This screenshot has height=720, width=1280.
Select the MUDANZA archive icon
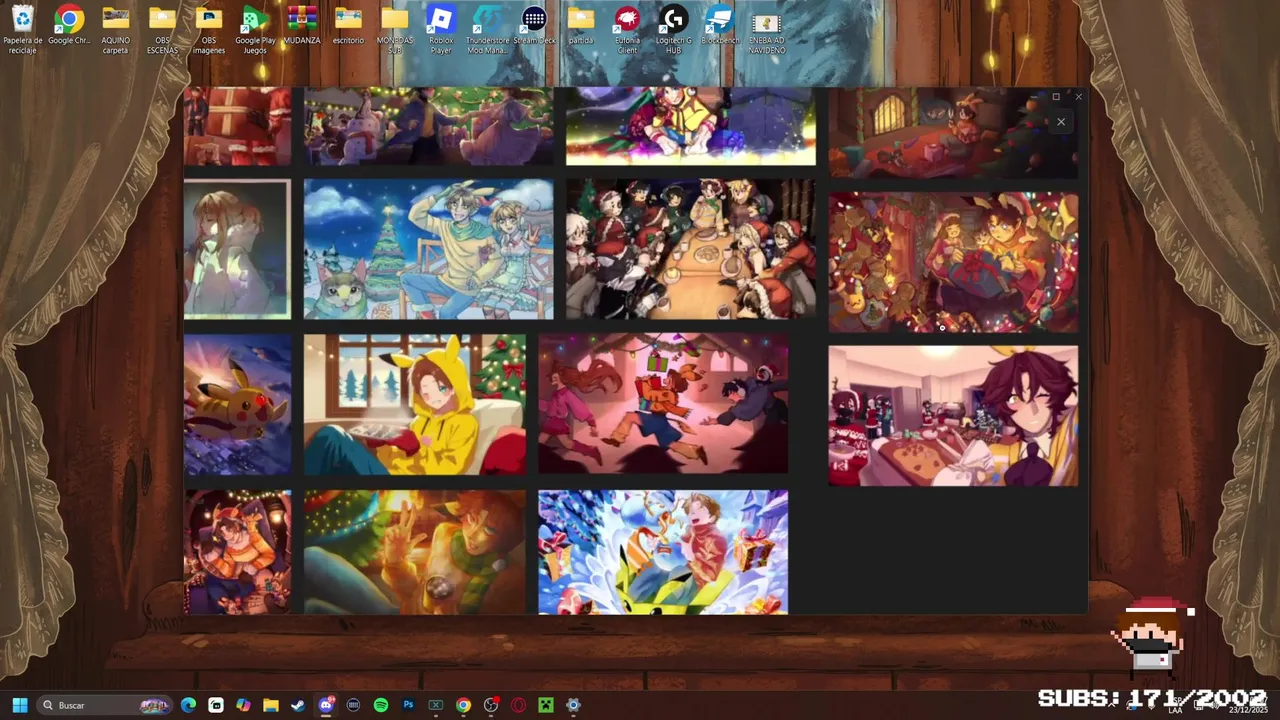(302, 27)
